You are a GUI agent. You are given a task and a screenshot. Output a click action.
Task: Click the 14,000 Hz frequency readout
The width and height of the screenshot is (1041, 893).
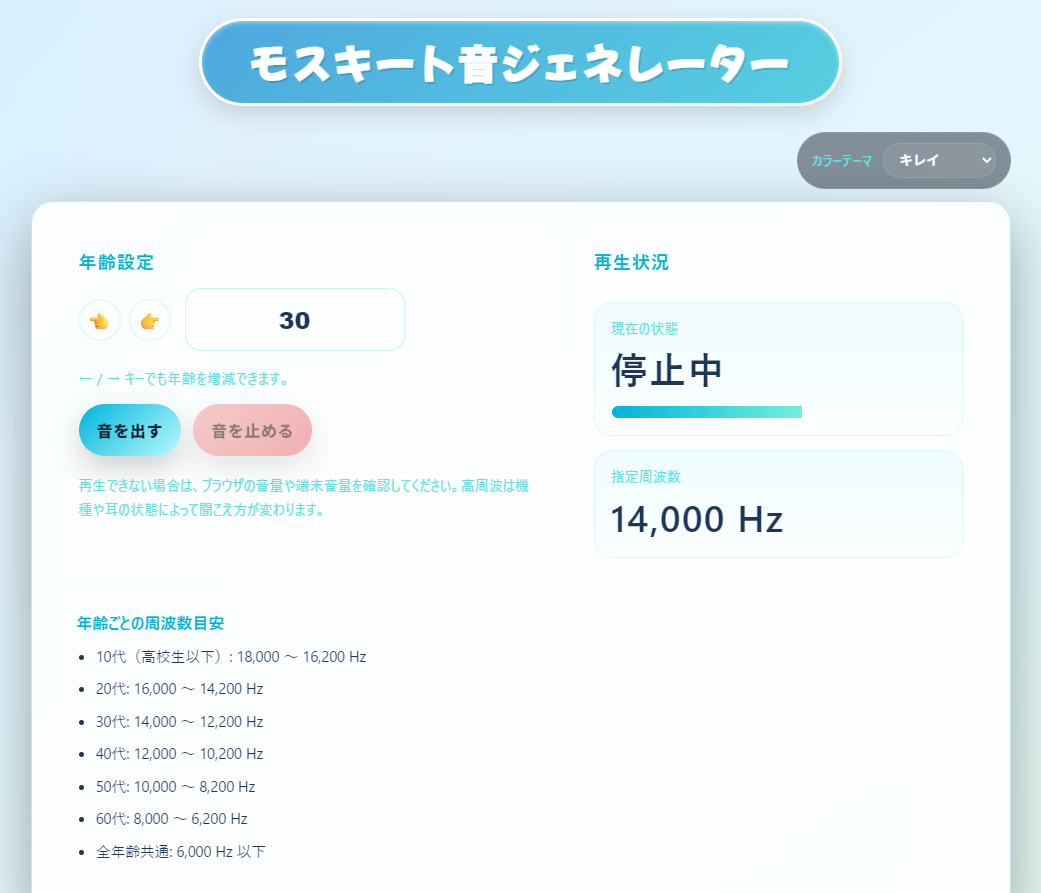[696, 519]
